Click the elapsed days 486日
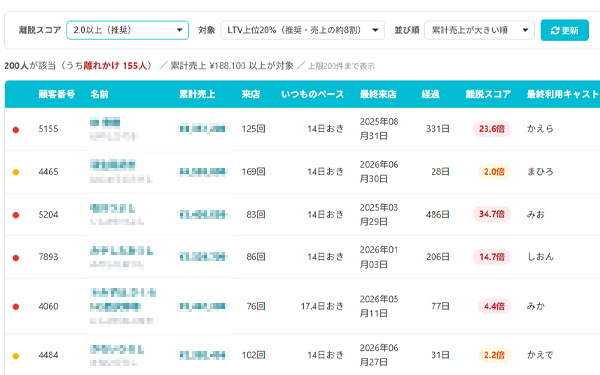 coord(438,215)
